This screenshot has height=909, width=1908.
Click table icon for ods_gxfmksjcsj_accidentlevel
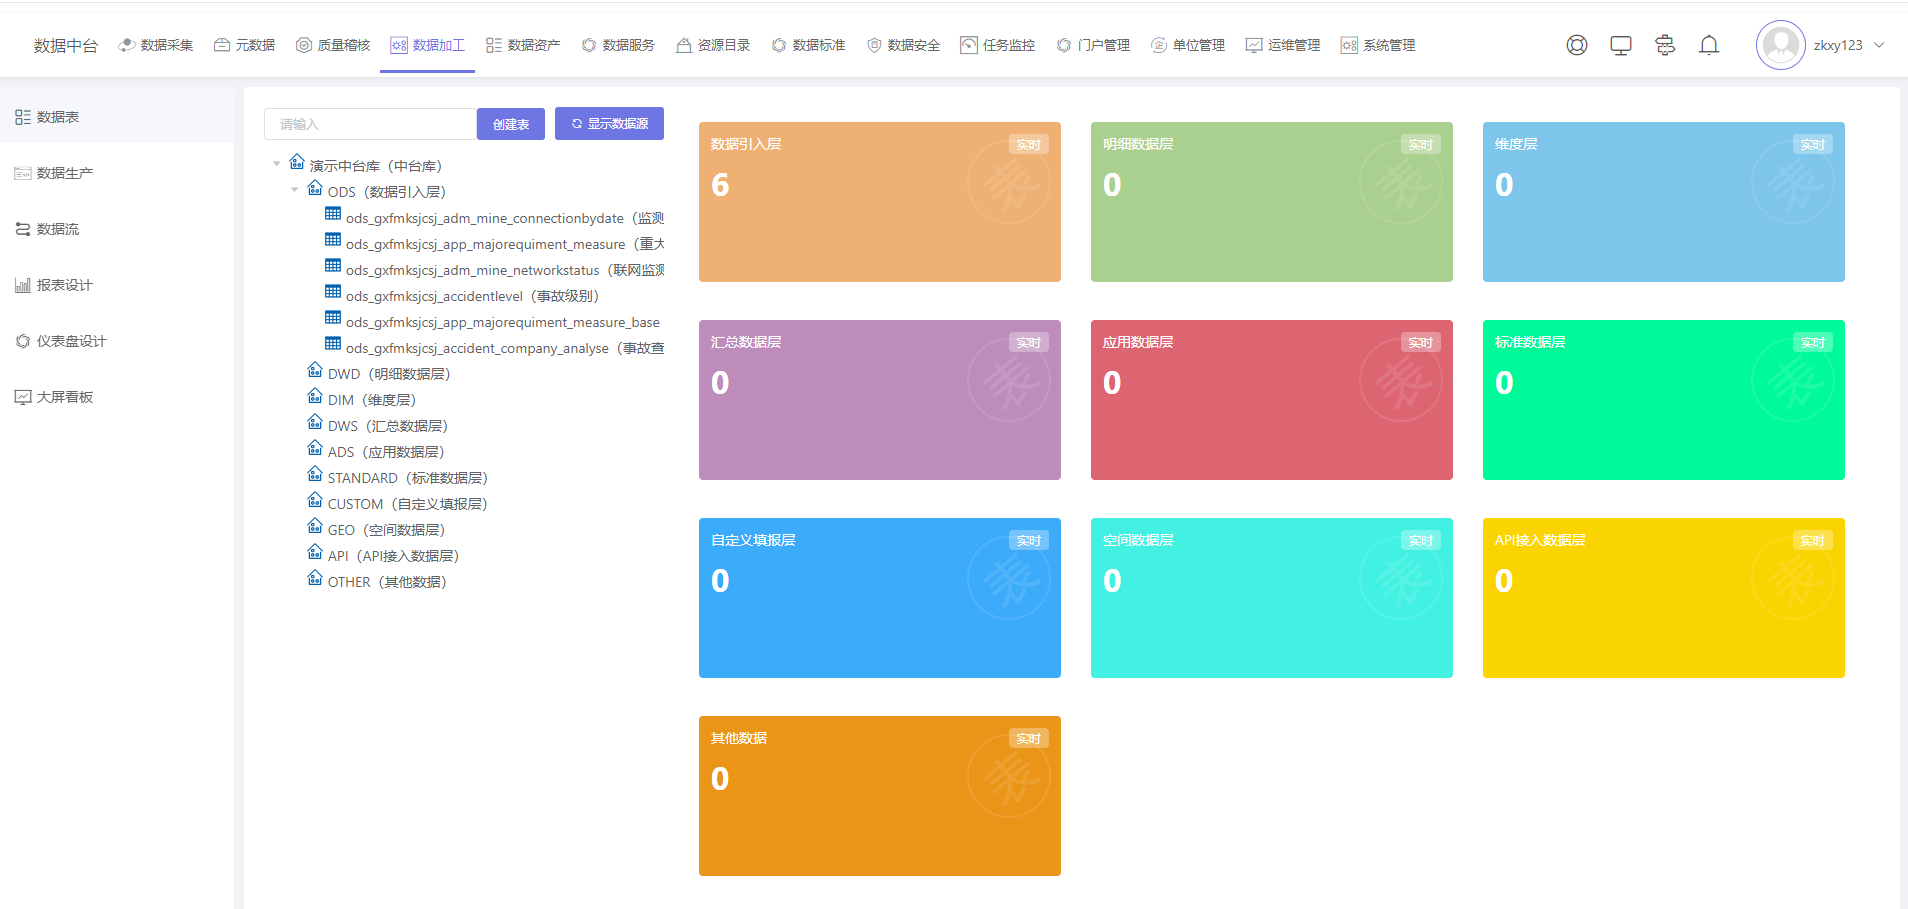click(x=333, y=292)
